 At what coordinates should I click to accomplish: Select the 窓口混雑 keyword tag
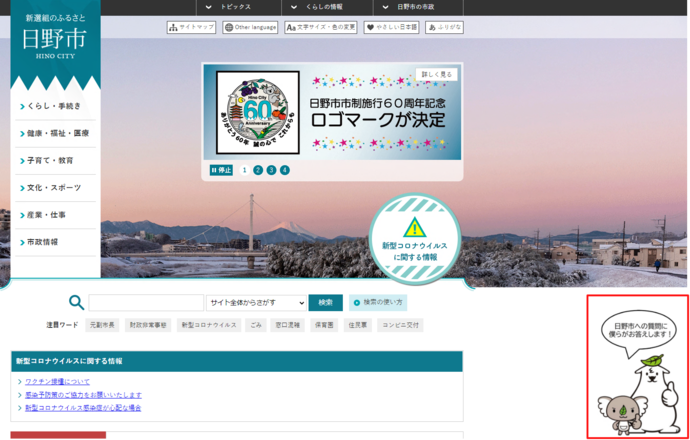pyautogui.click(x=287, y=326)
